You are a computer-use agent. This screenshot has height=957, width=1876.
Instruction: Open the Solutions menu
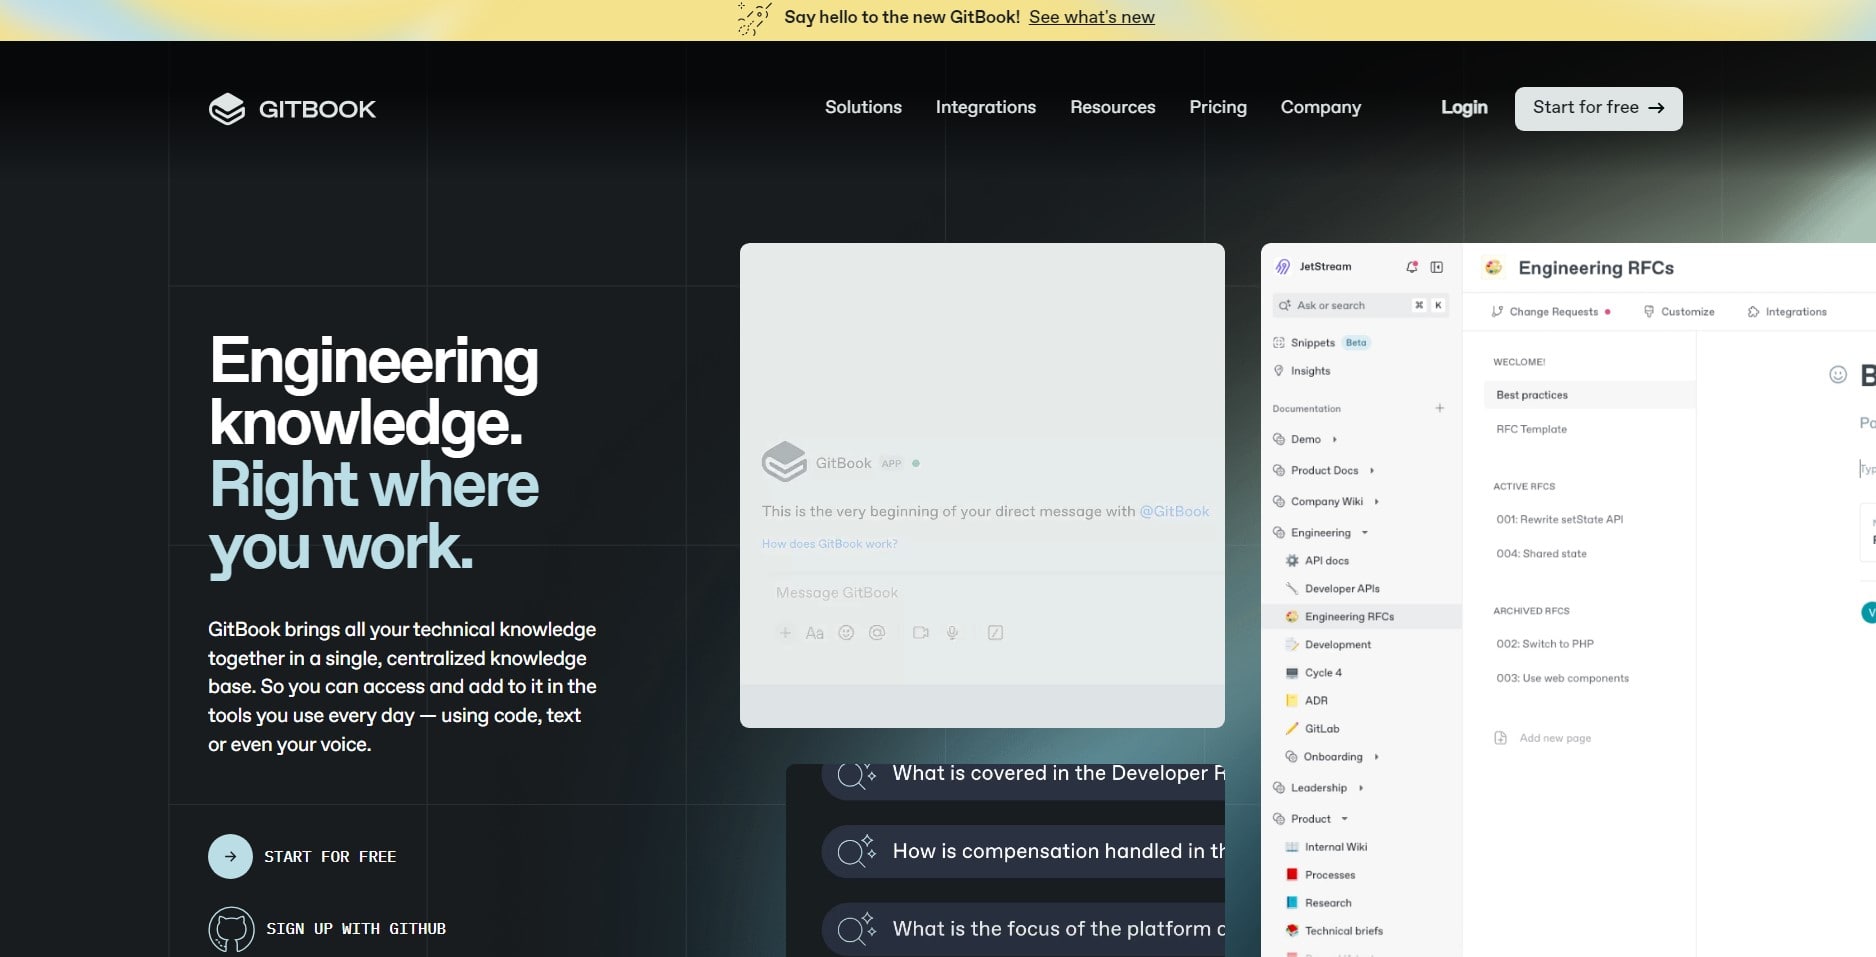[x=863, y=107]
